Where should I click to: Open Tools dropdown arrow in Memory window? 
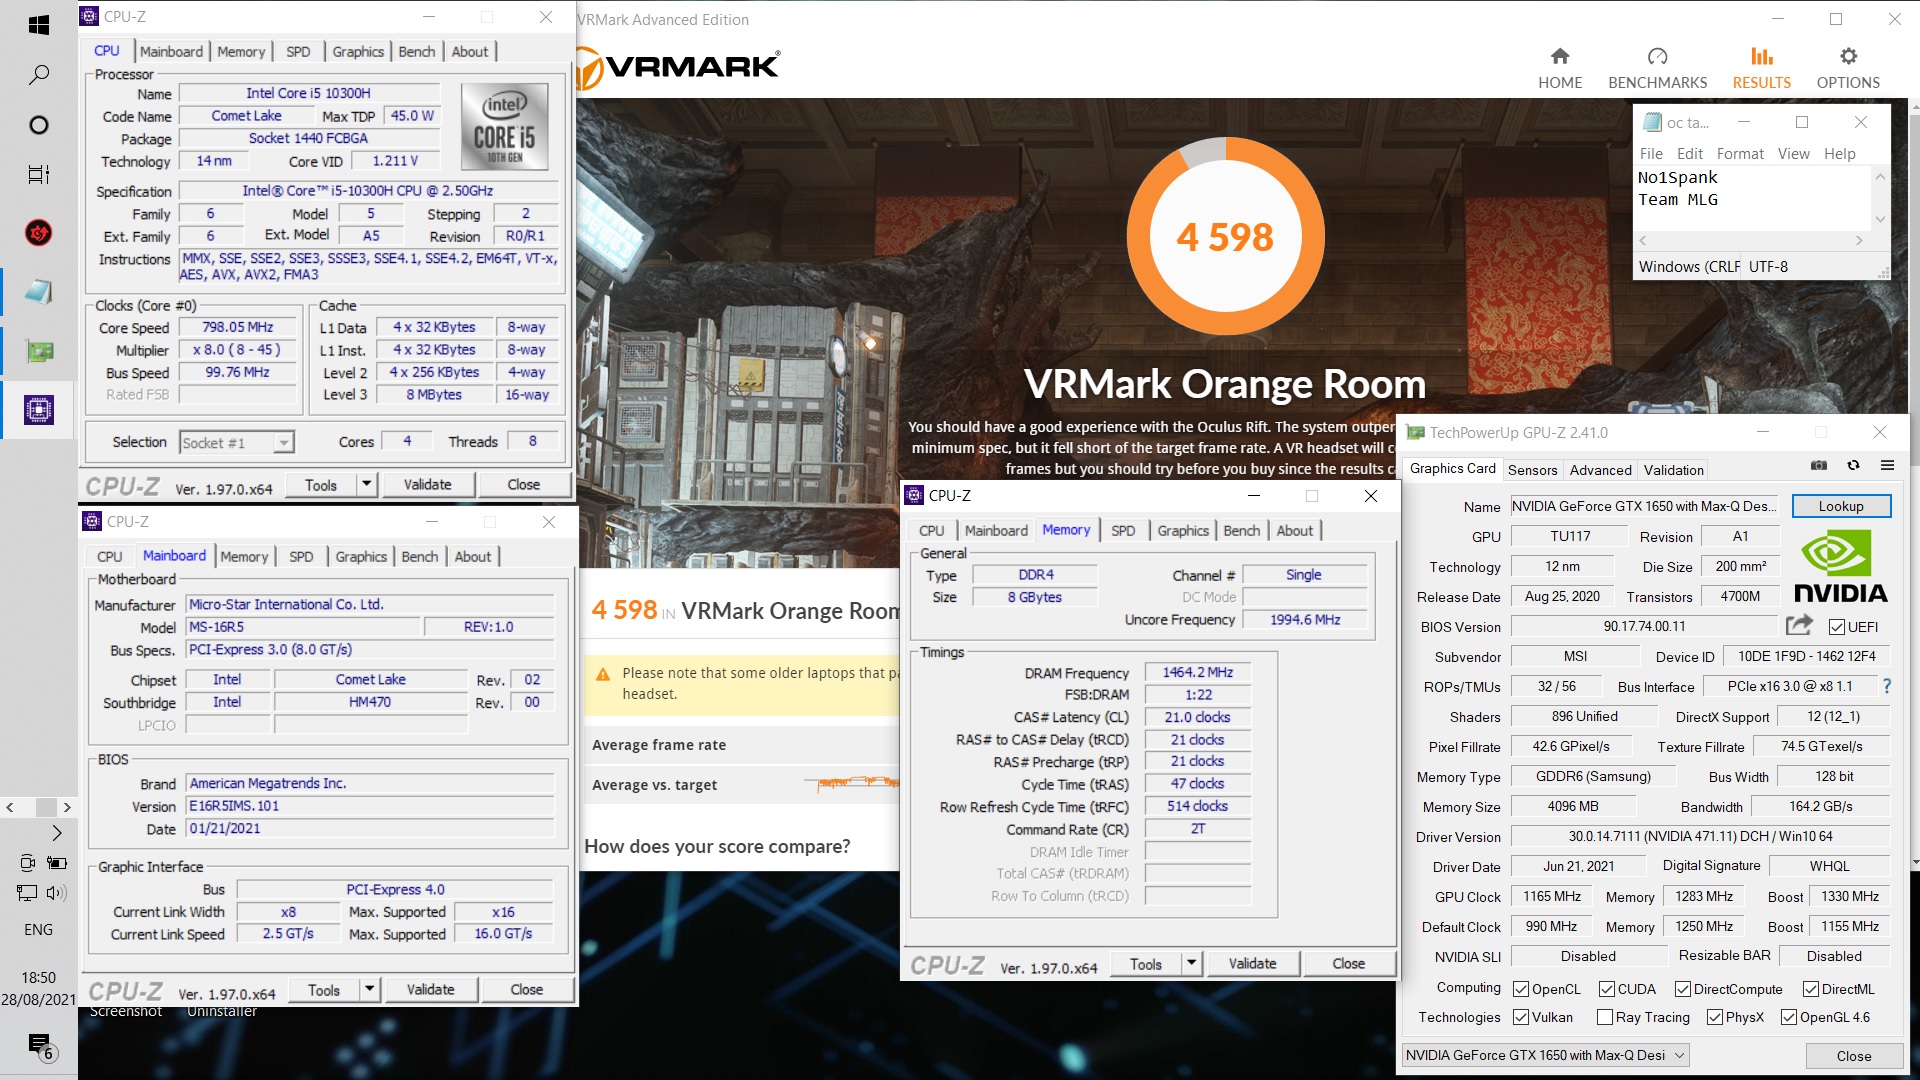[x=1191, y=964]
